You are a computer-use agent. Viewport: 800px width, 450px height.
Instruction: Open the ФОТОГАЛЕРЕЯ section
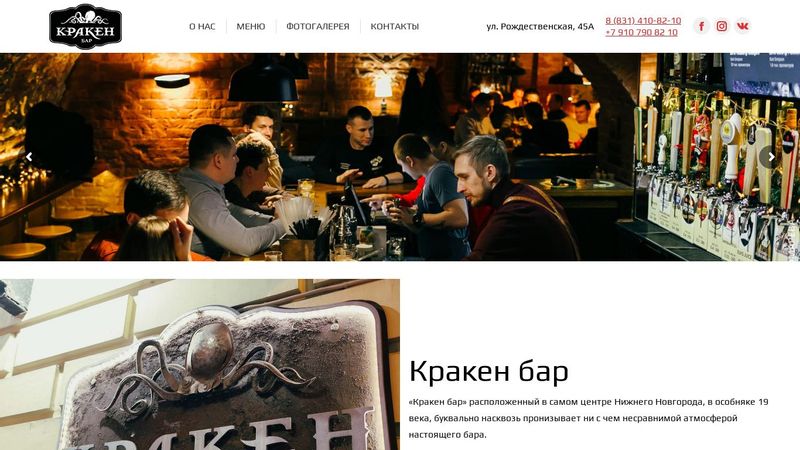coord(318,27)
